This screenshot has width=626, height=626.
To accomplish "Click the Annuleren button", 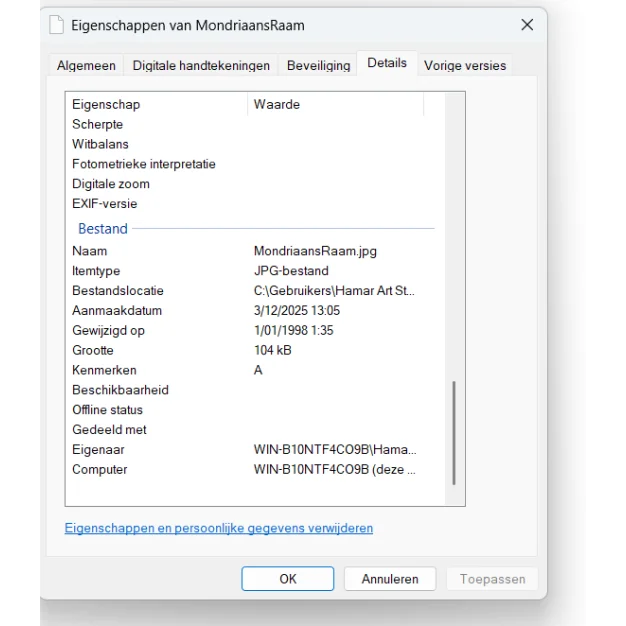I will point(389,579).
